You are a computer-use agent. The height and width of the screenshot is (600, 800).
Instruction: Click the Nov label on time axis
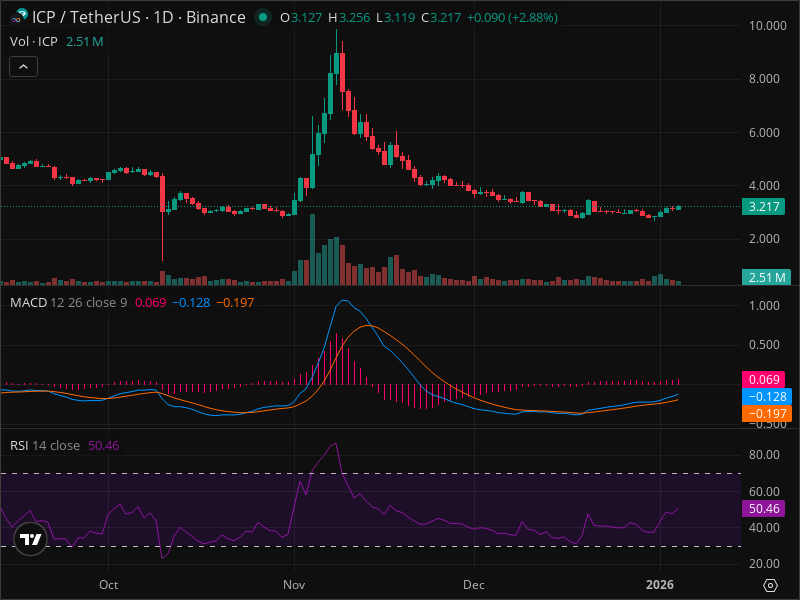[x=294, y=585]
